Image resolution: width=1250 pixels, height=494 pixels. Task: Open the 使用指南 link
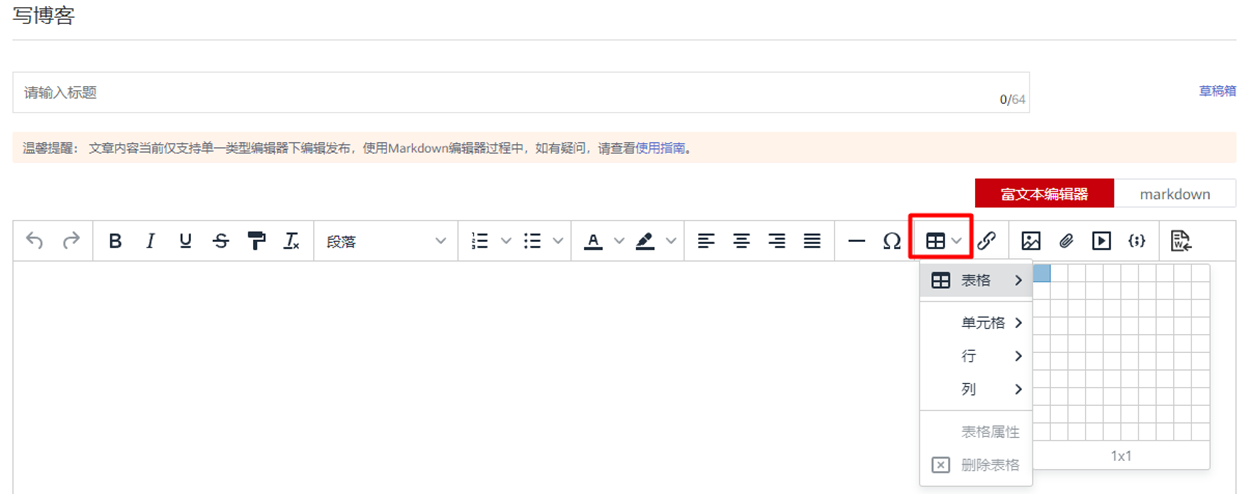tap(660, 148)
